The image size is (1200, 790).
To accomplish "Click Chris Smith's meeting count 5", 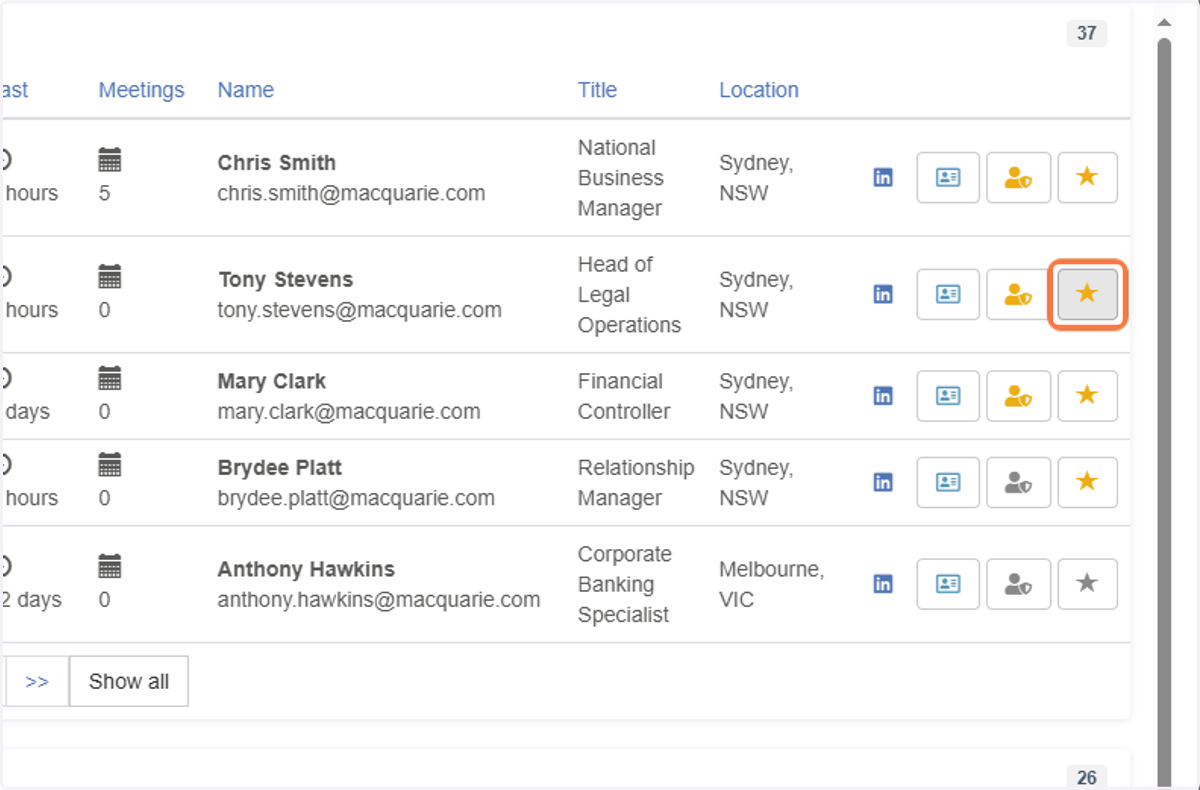I will point(105,193).
